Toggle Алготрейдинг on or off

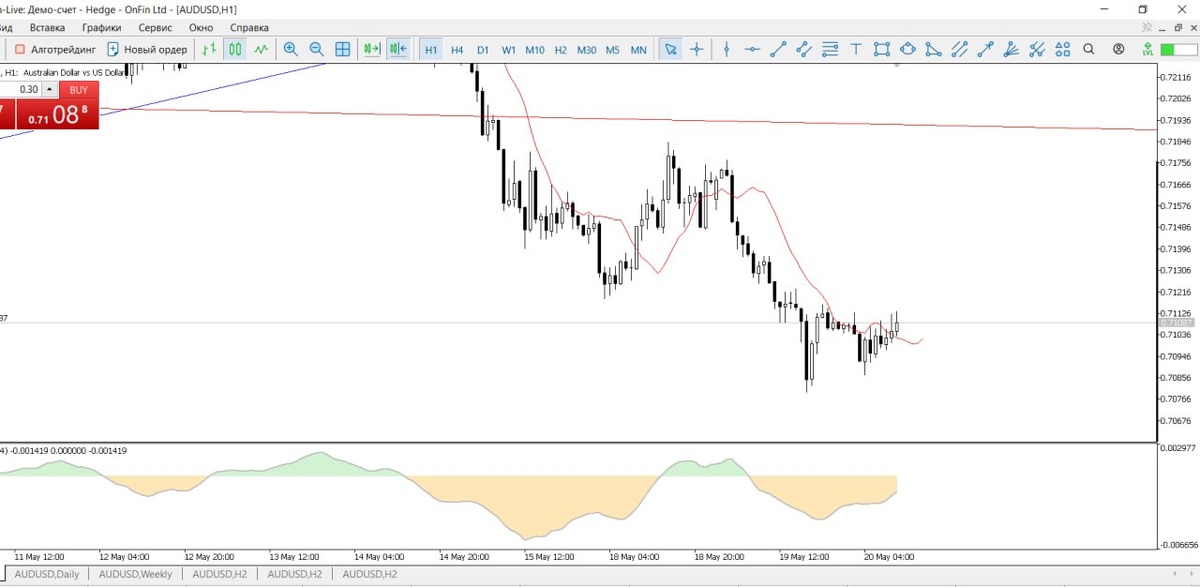pyautogui.click(x=55, y=49)
